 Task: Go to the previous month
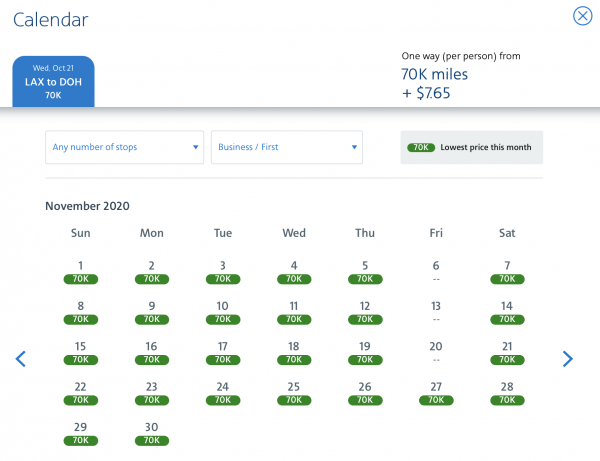click(21, 359)
